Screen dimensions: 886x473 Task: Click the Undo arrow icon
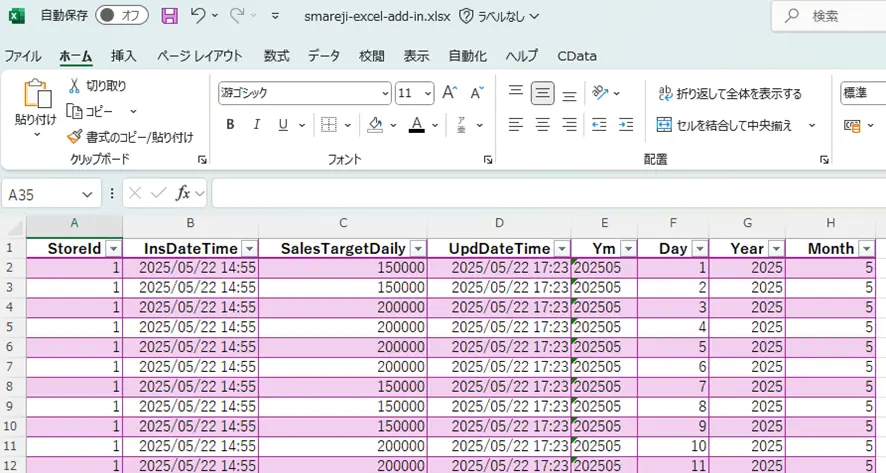[x=198, y=16]
